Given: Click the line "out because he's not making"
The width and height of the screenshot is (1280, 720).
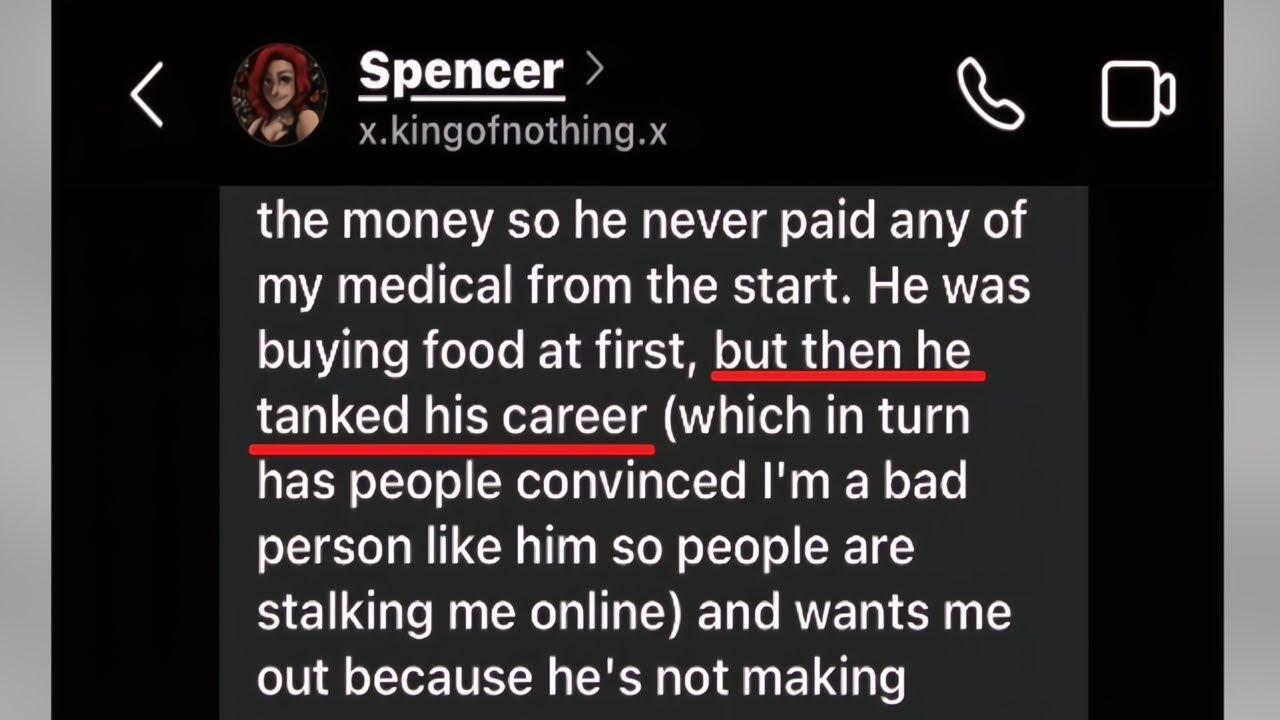Looking at the screenshot, I should coord(581,678).
